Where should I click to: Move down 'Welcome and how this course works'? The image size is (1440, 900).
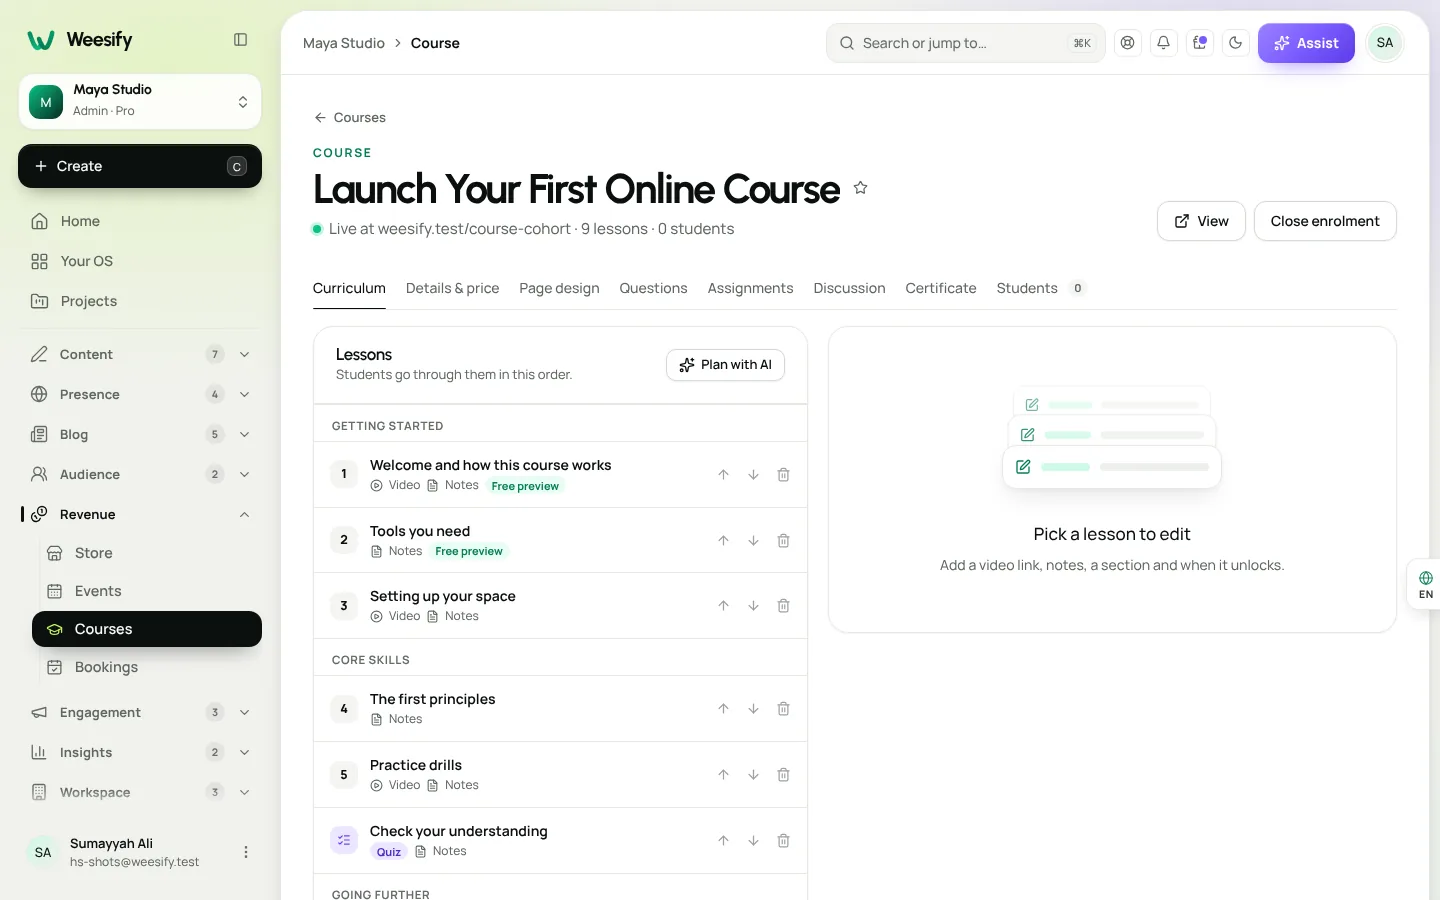pyautogui.click(x=753, y=475)
